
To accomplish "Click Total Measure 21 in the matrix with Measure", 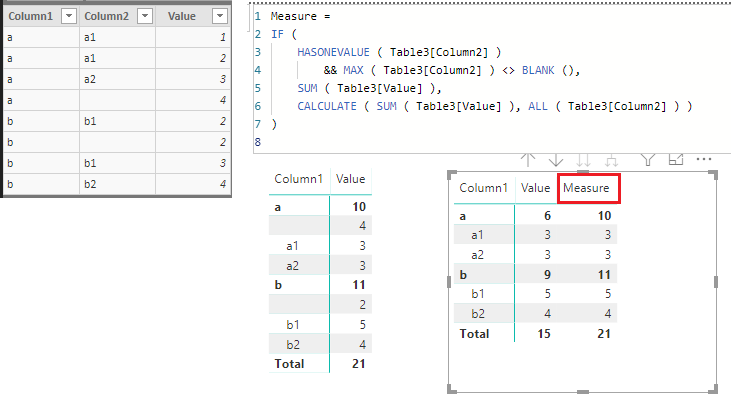I will (604, 334).
